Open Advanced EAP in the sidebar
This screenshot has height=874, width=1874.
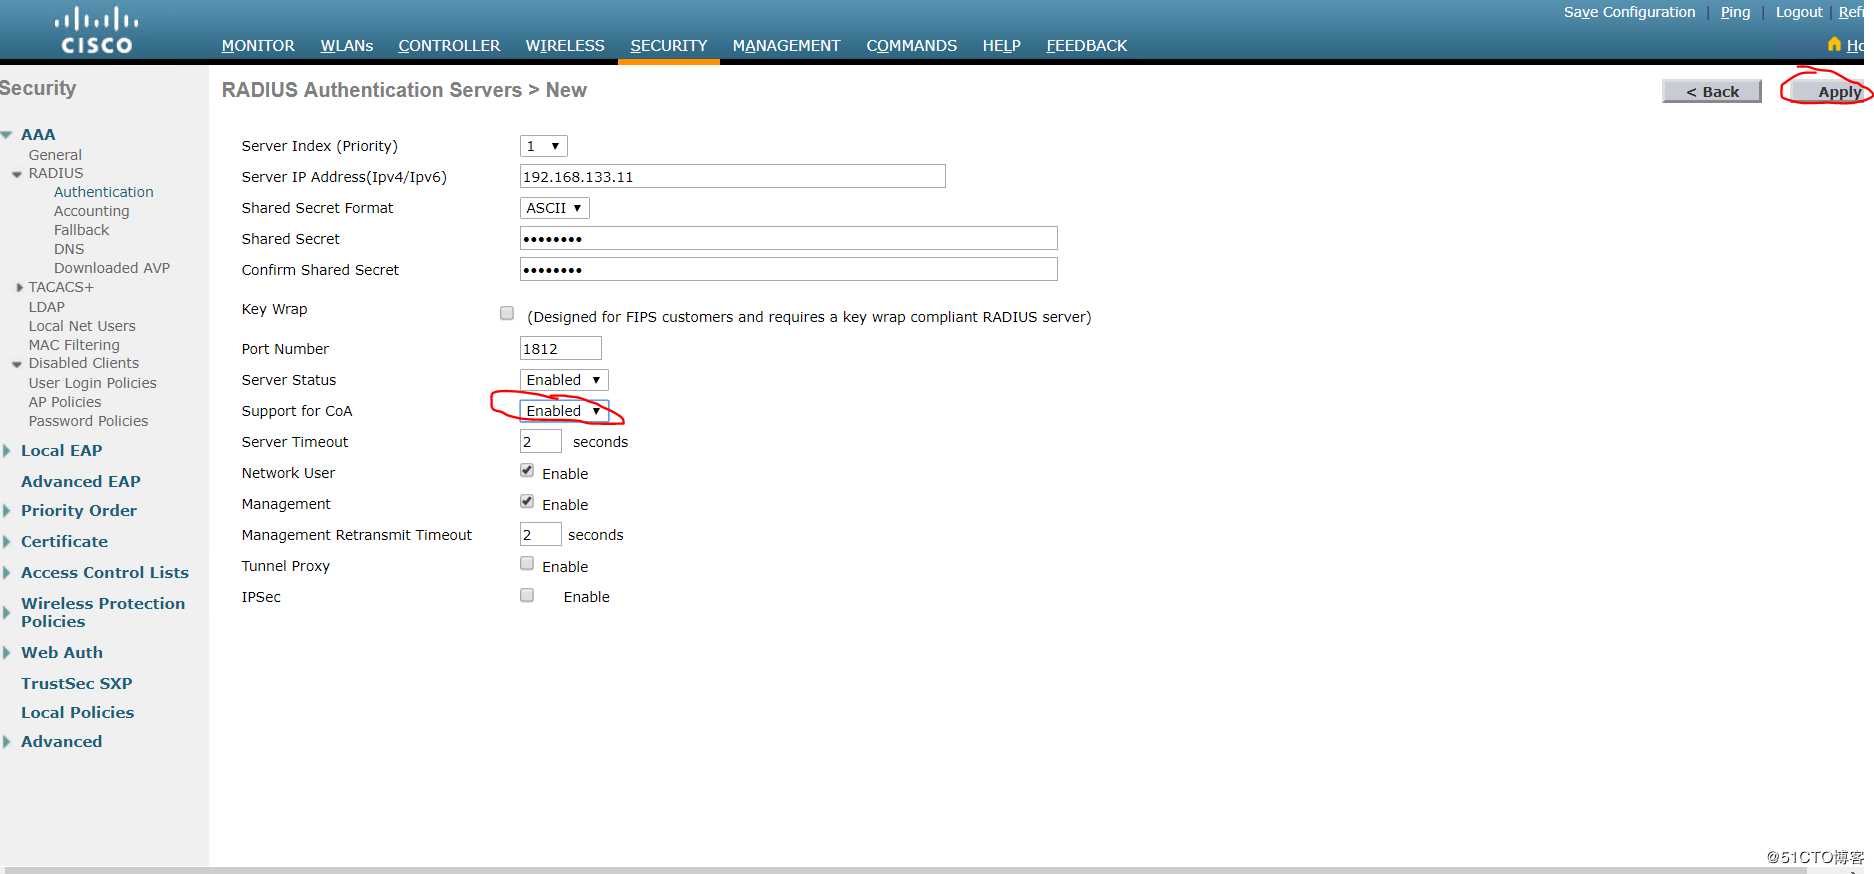[81, 481]
